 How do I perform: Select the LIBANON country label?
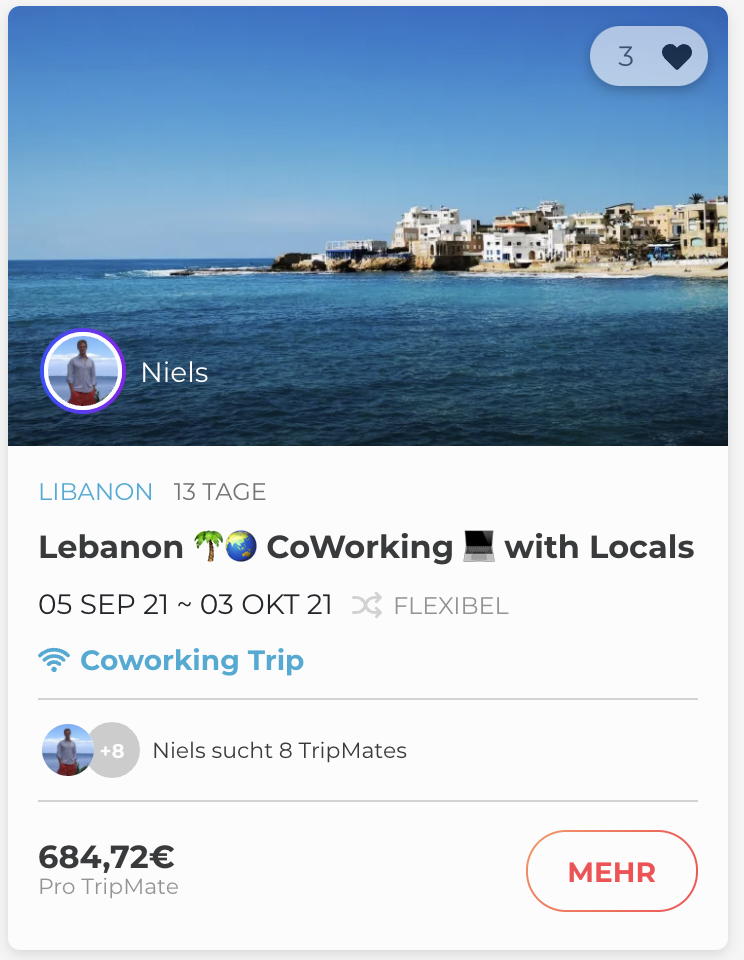(96, 492)
